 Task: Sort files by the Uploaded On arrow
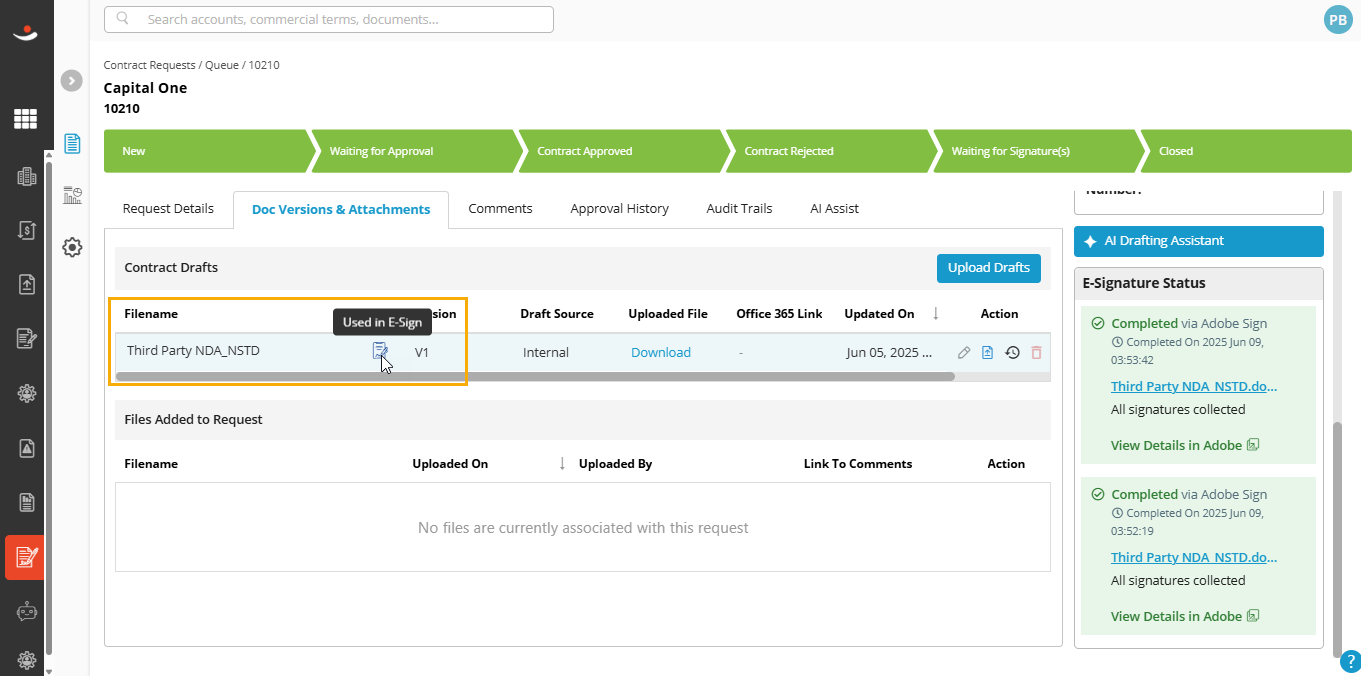click(562, 463)
